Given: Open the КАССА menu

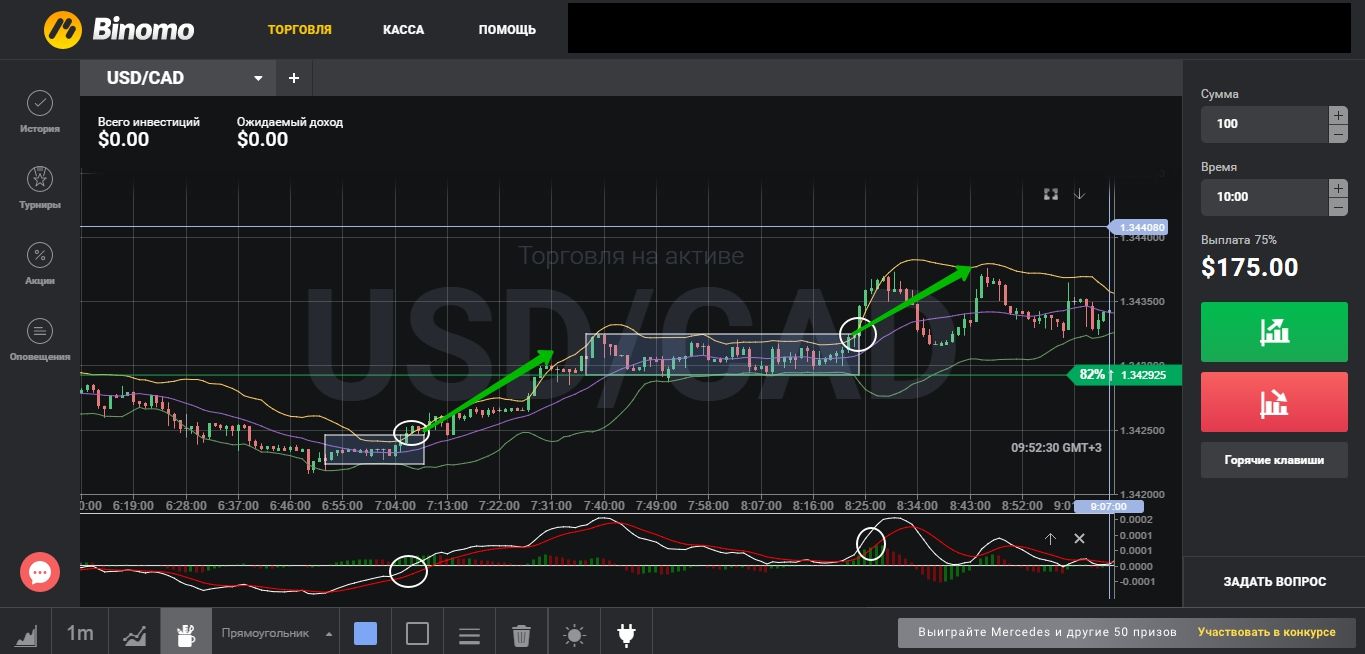Looking at the screenshot, I should (404, 30).
